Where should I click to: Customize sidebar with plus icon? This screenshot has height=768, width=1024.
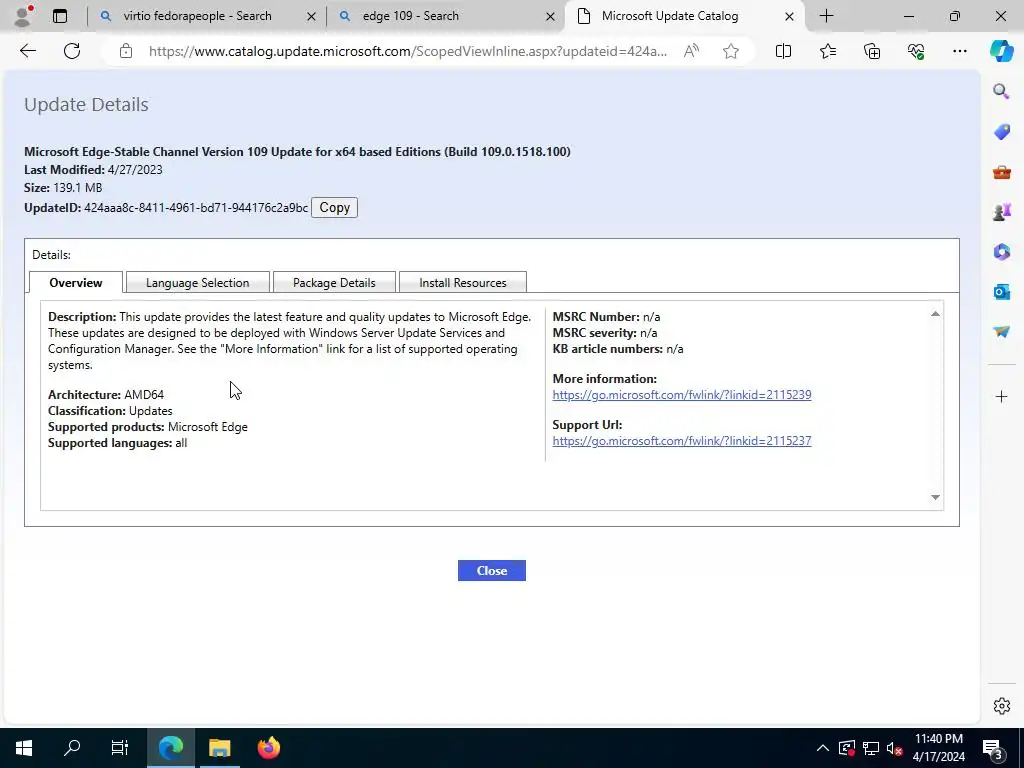pos(1001,396)
